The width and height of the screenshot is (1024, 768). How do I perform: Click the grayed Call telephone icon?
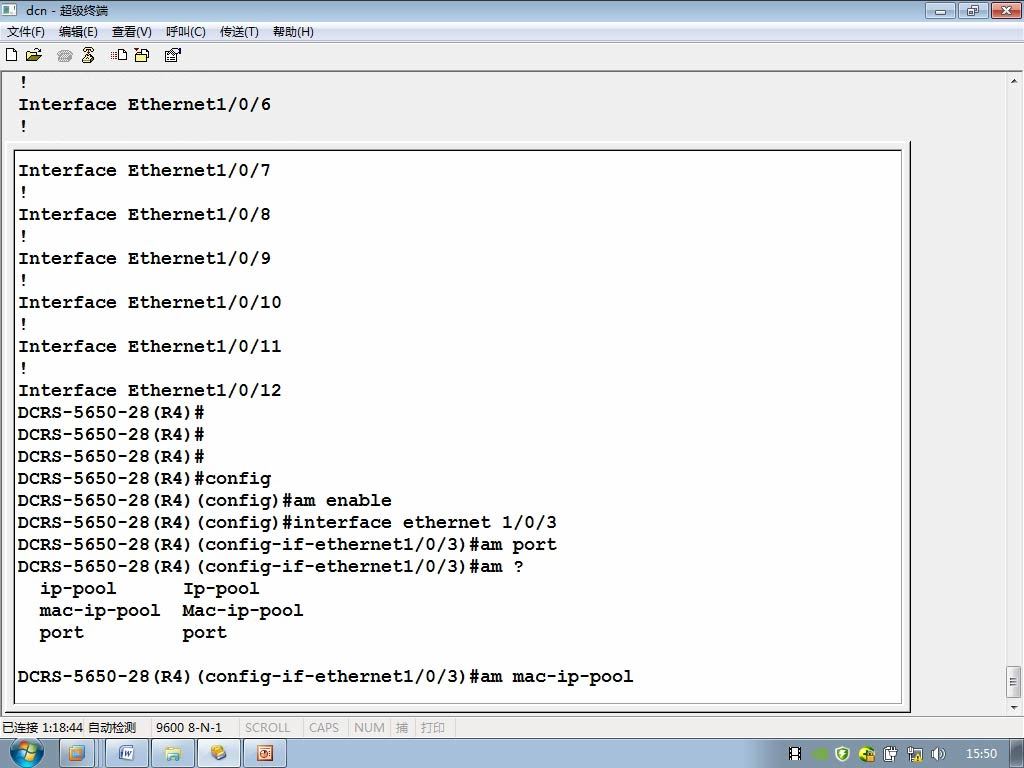coord(64,56)
